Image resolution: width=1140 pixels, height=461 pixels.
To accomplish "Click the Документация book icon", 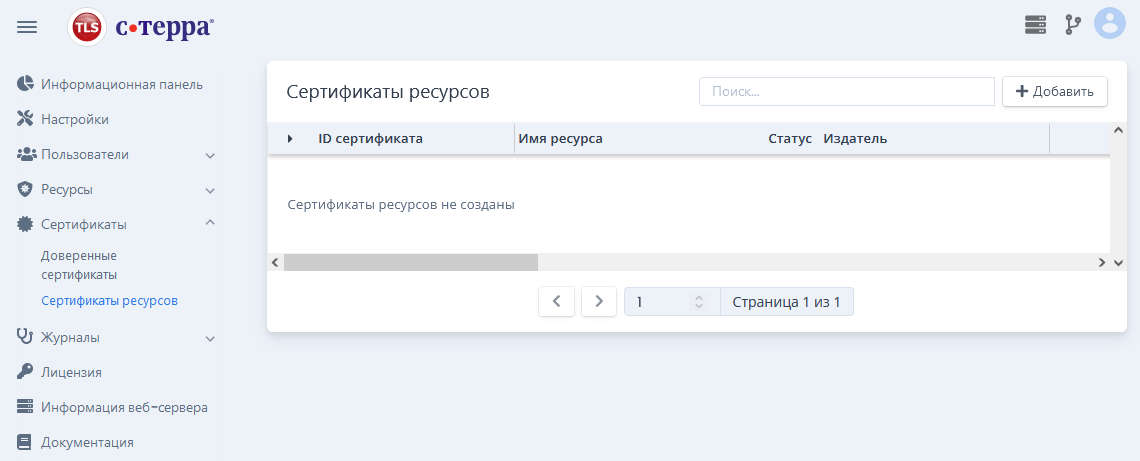I will (x=25, y=442).
